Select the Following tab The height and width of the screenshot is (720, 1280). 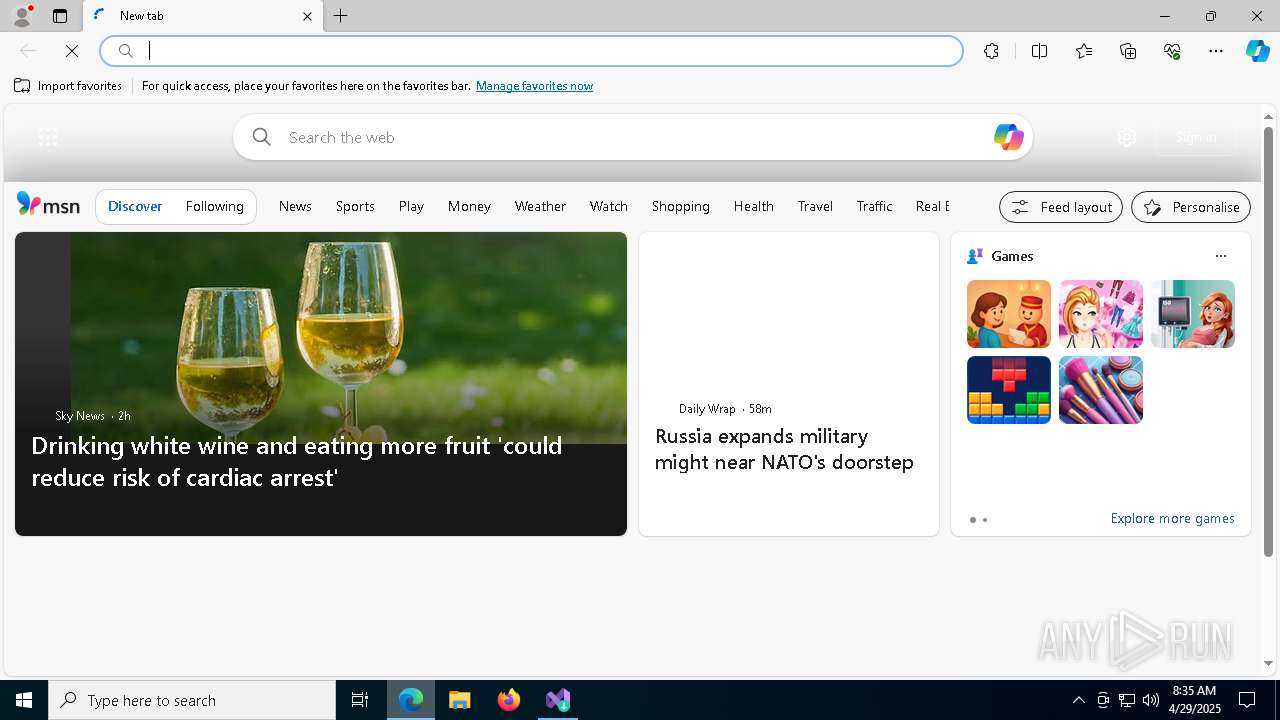pos(215,206)
